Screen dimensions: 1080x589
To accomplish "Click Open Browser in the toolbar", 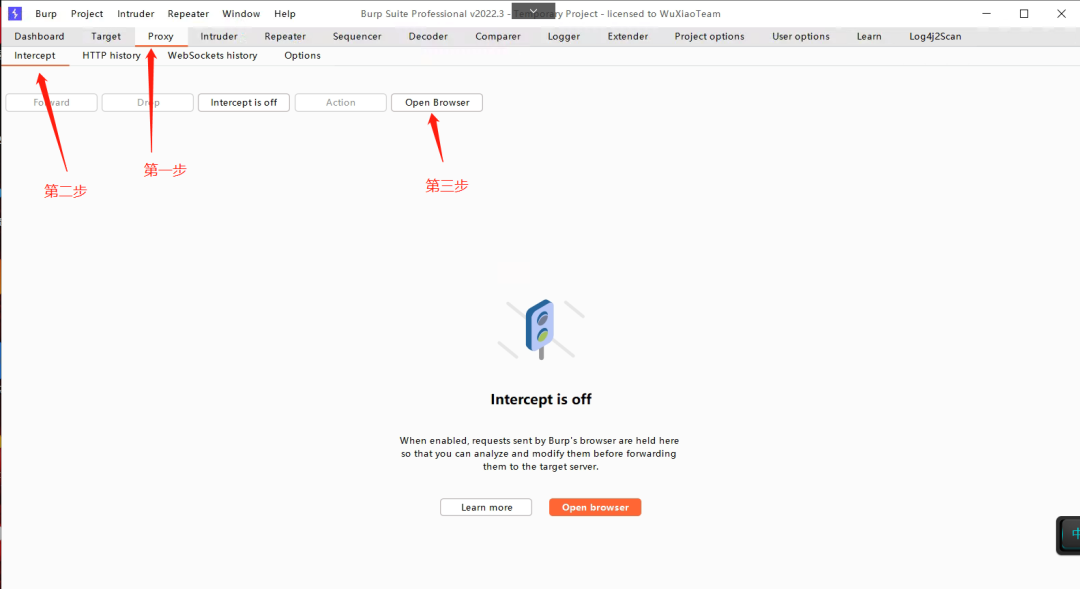I will (x=437, y=103).
